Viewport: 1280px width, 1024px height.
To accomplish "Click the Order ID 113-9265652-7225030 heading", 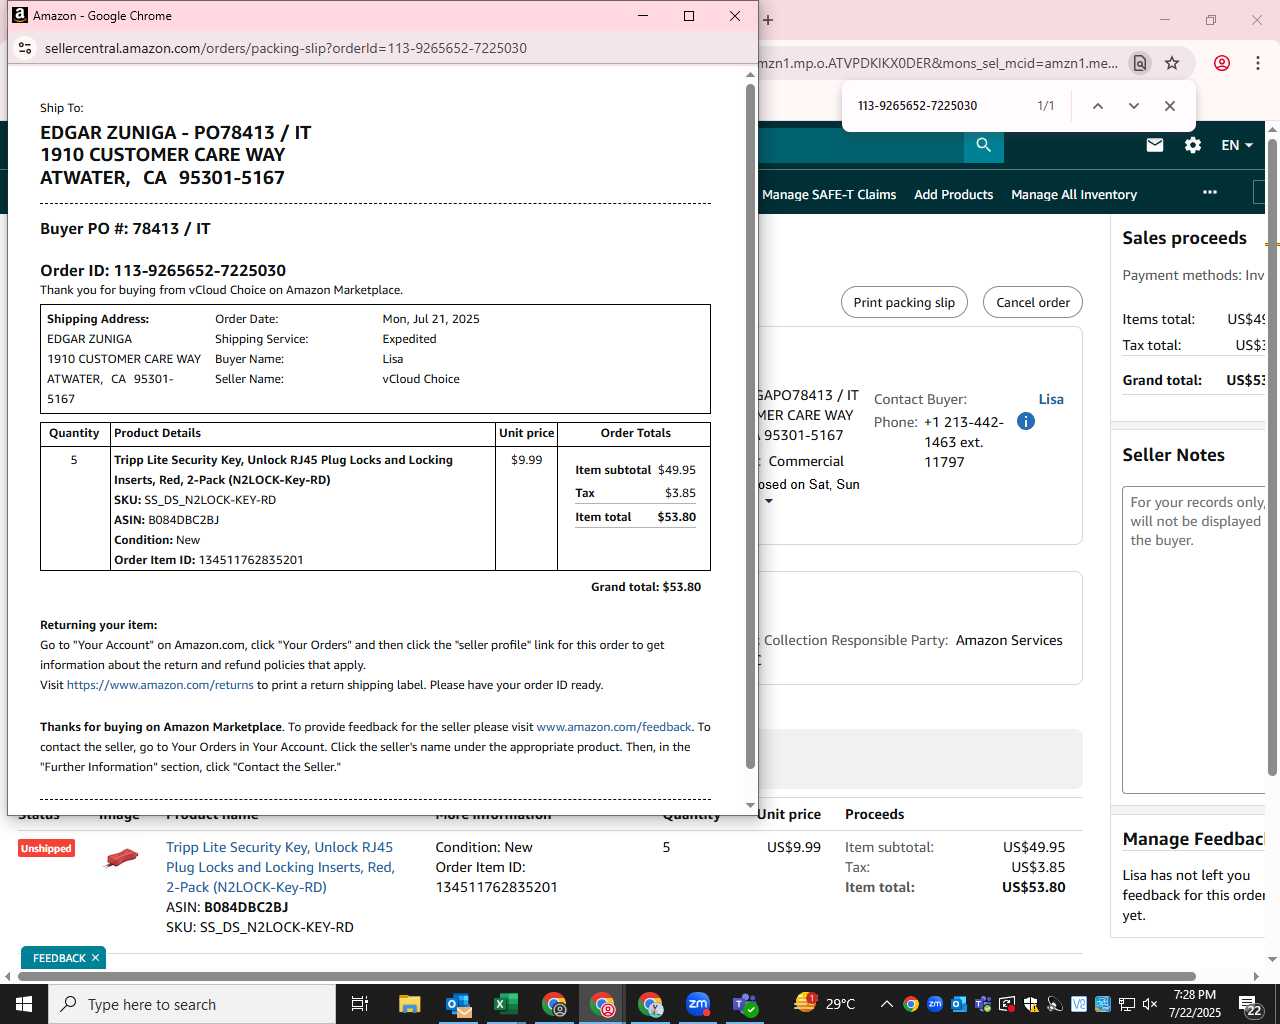I will point(163,270).
